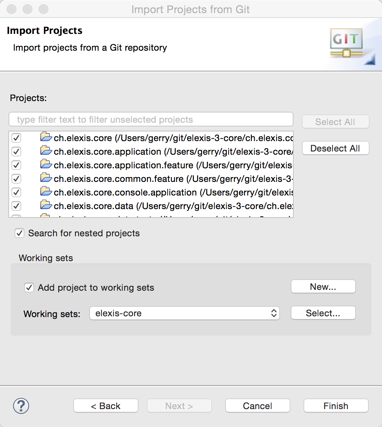Image resolution: width=382 pixels, height=427 pixels.
Task: Click folder icon of ch.elexis.core.data project
Action: pos(46,205)
